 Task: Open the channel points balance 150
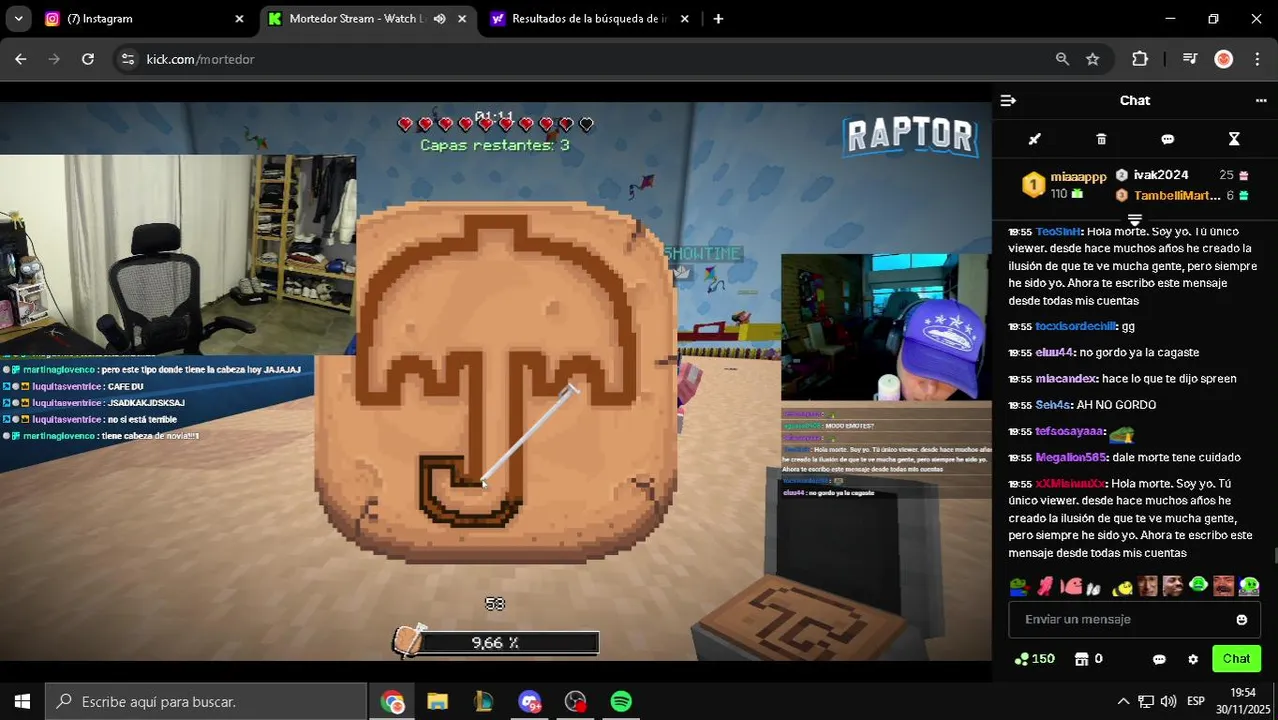pyautogui.click(x=1034, y=659)
